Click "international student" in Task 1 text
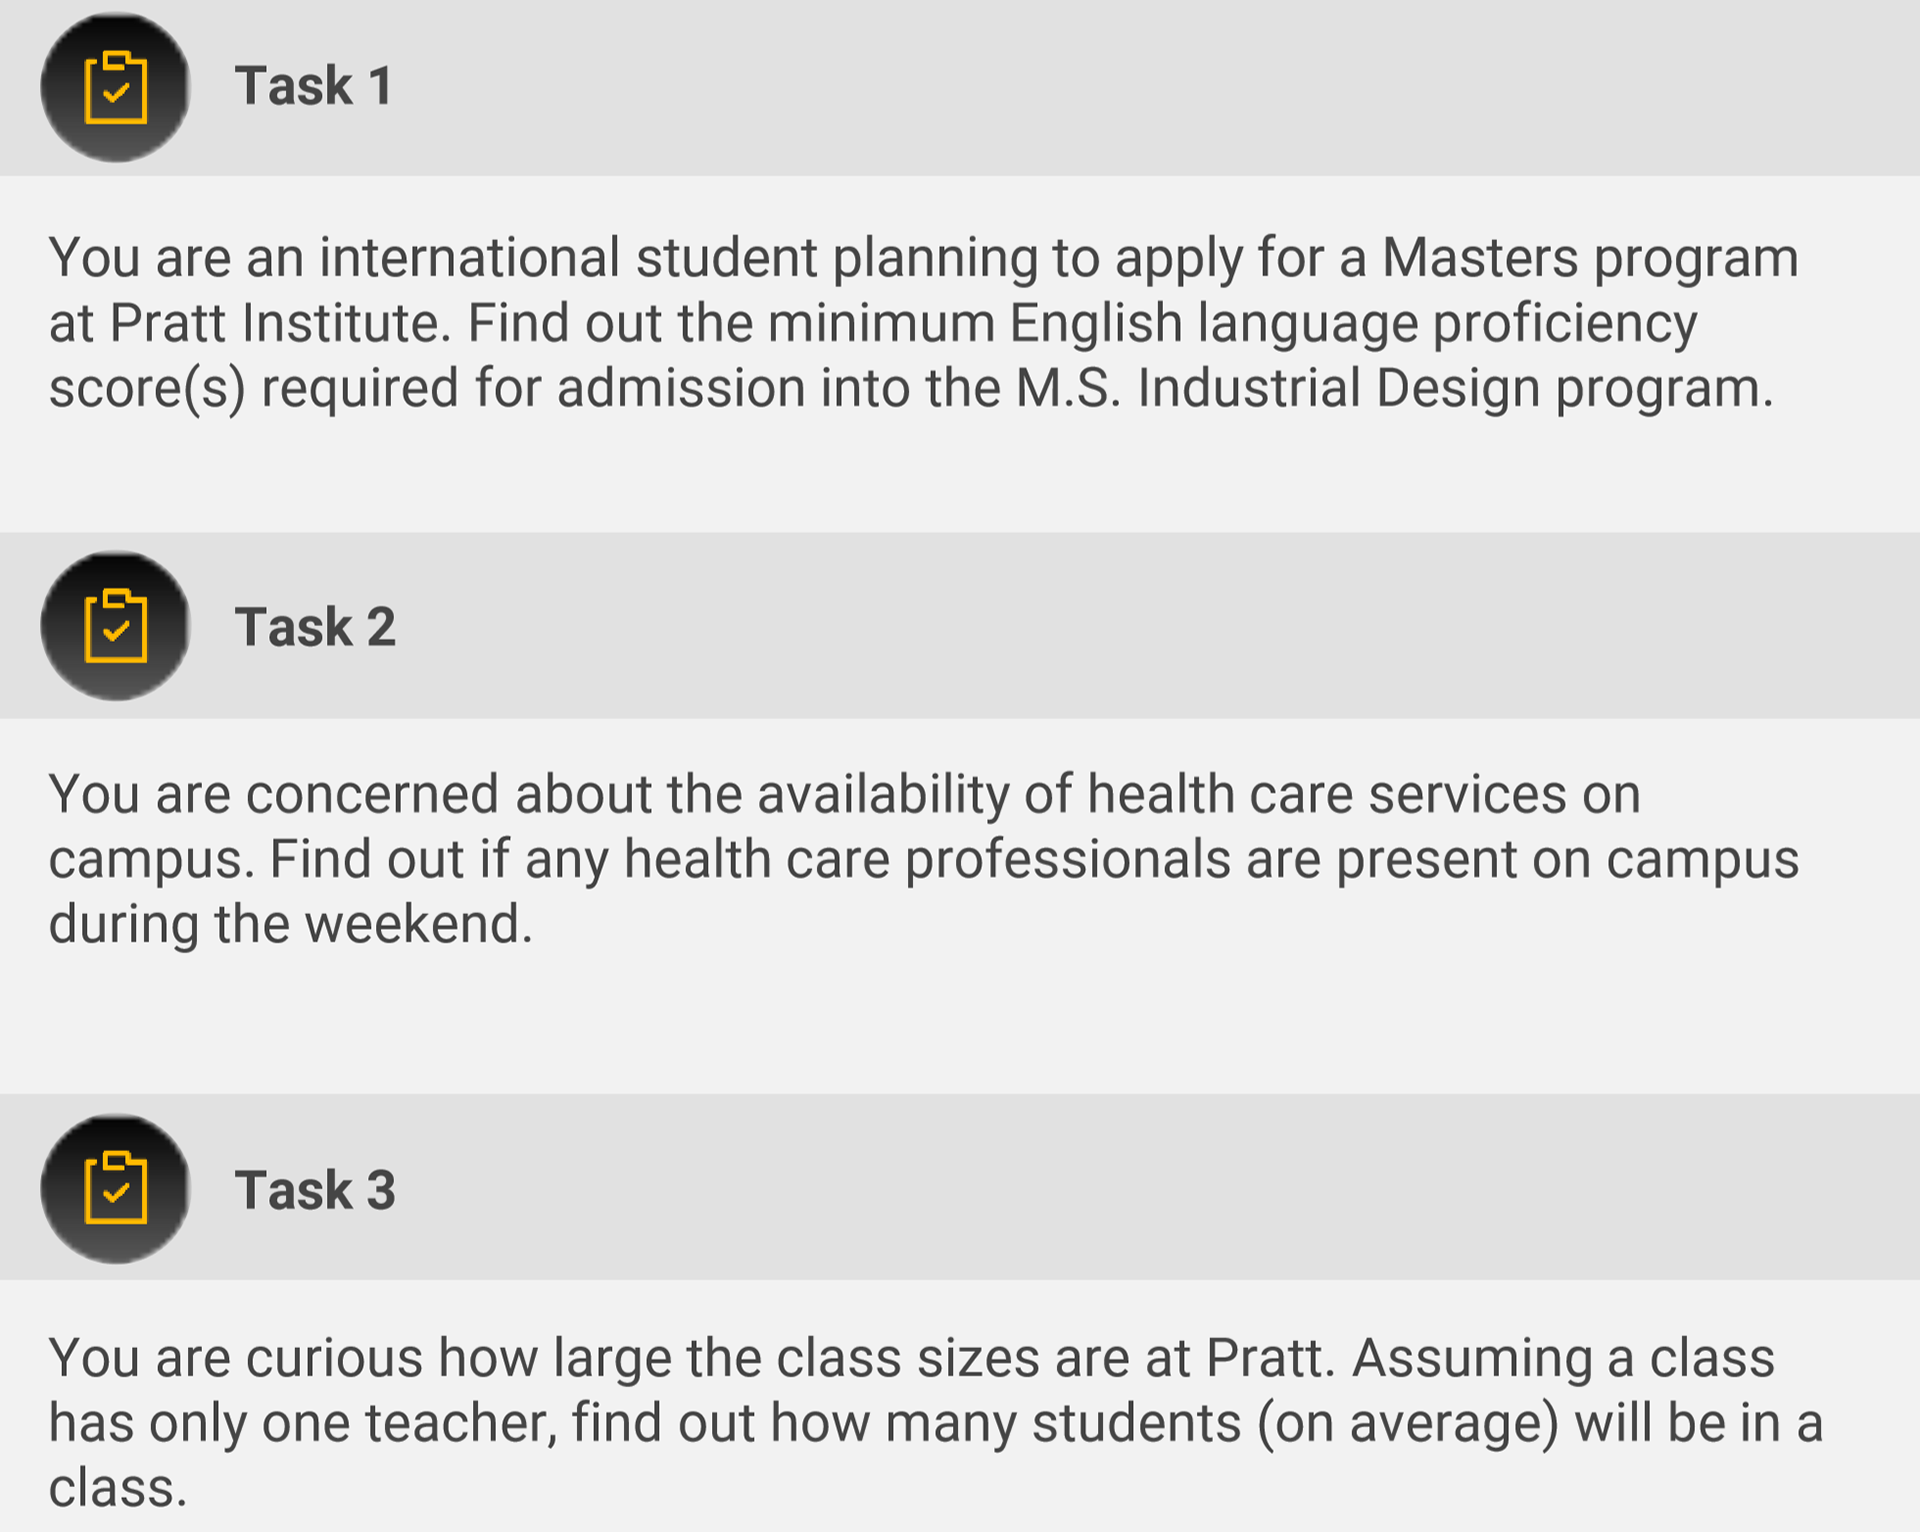This screenshot has height=1532, width=1920. [x=568, y=258]
